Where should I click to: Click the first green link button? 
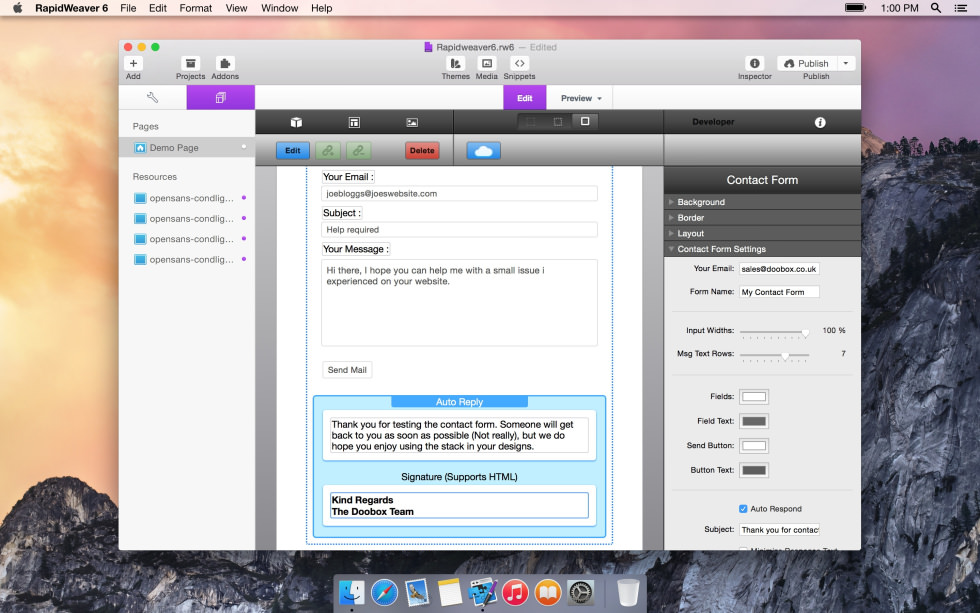328,151
